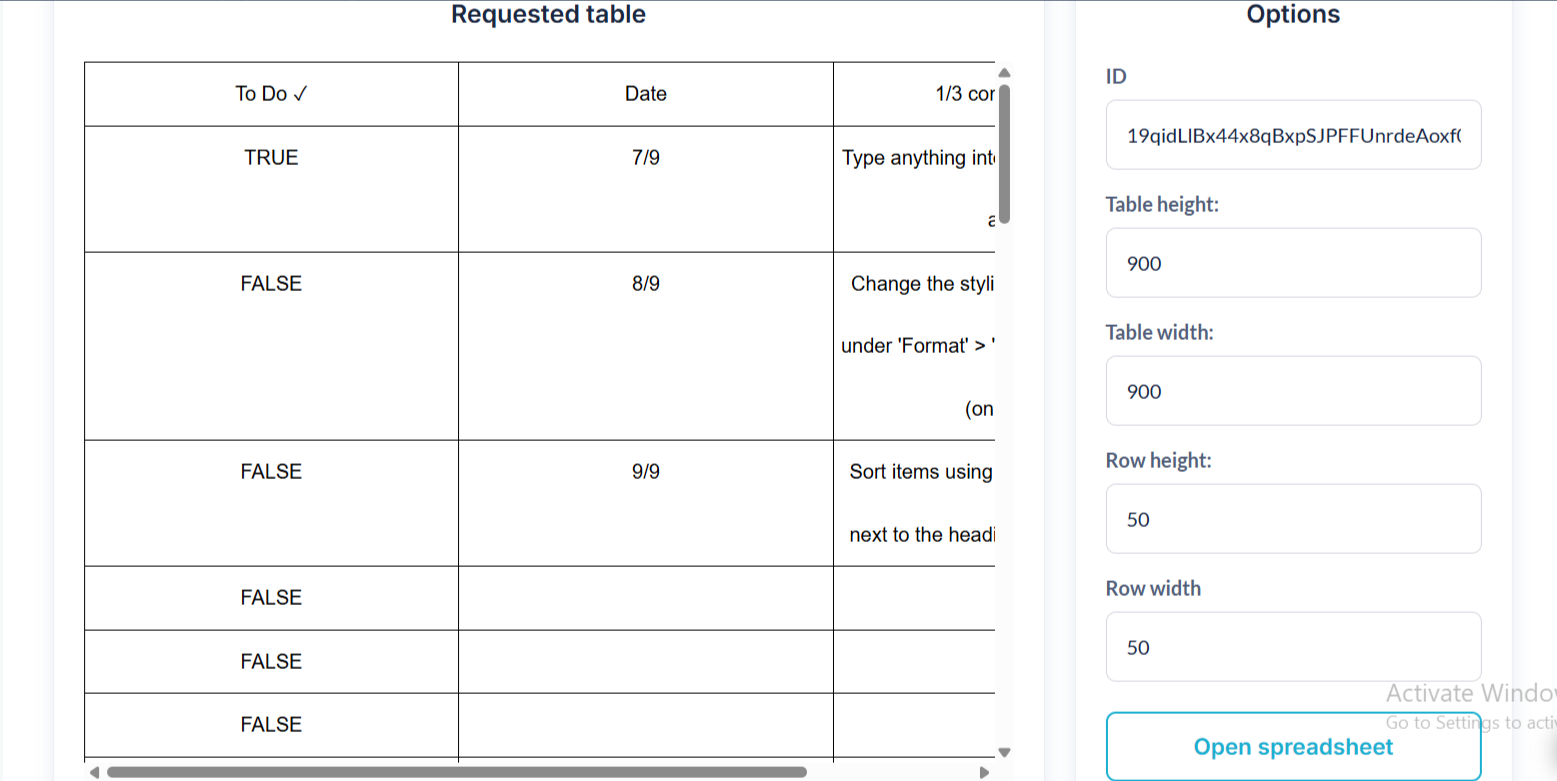
Task: Select the FALSE cell in the 9/9 row
Action: click(271, 472)
